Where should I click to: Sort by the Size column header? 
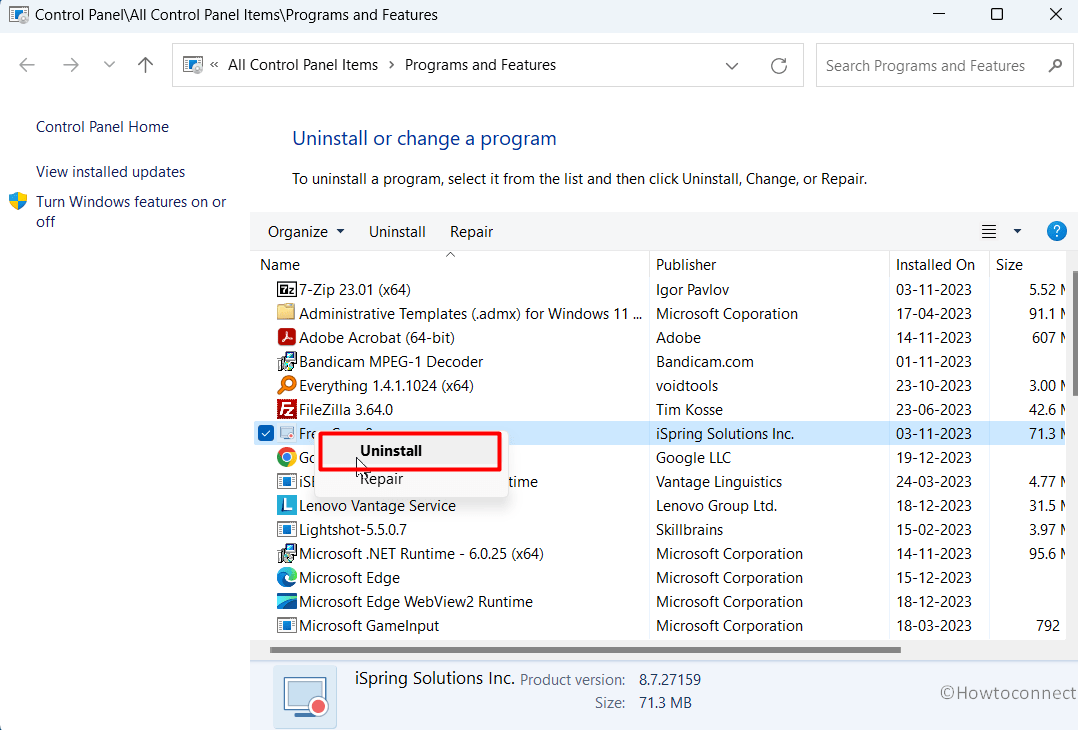tap(1009, 265)
